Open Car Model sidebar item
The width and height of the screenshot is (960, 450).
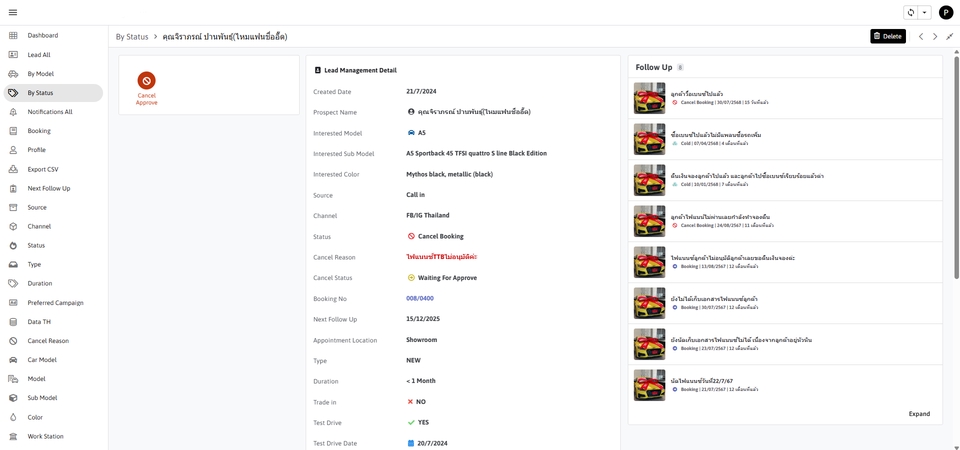coord(42,360)
